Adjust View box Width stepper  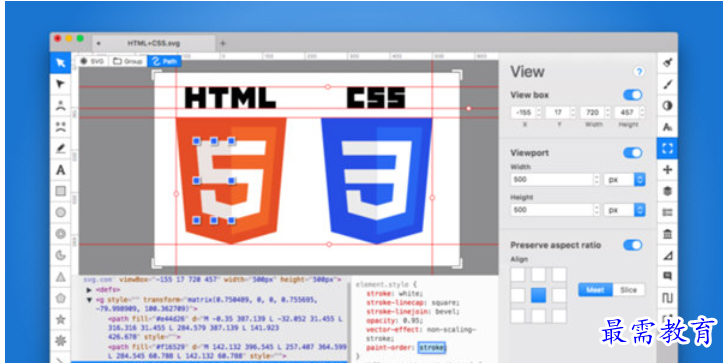point(608,112)
